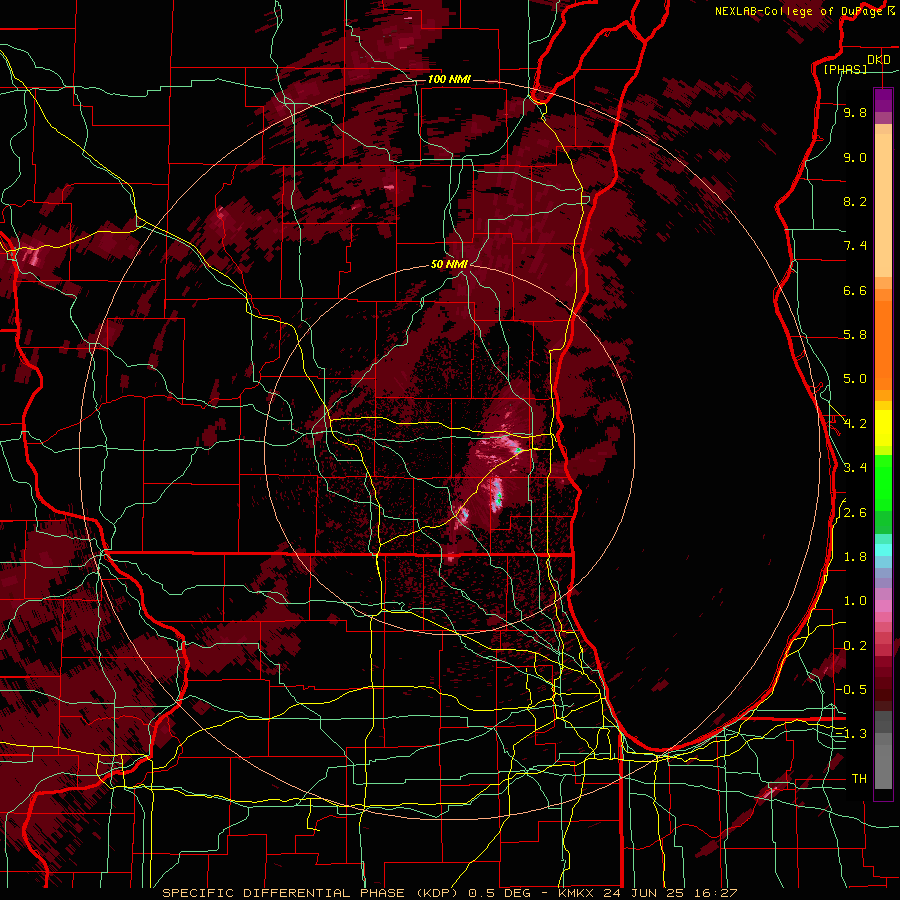This screenshot has width=900, height=900.
Task: Click the yellow segment of the color scale
Action: coord(883,428)
